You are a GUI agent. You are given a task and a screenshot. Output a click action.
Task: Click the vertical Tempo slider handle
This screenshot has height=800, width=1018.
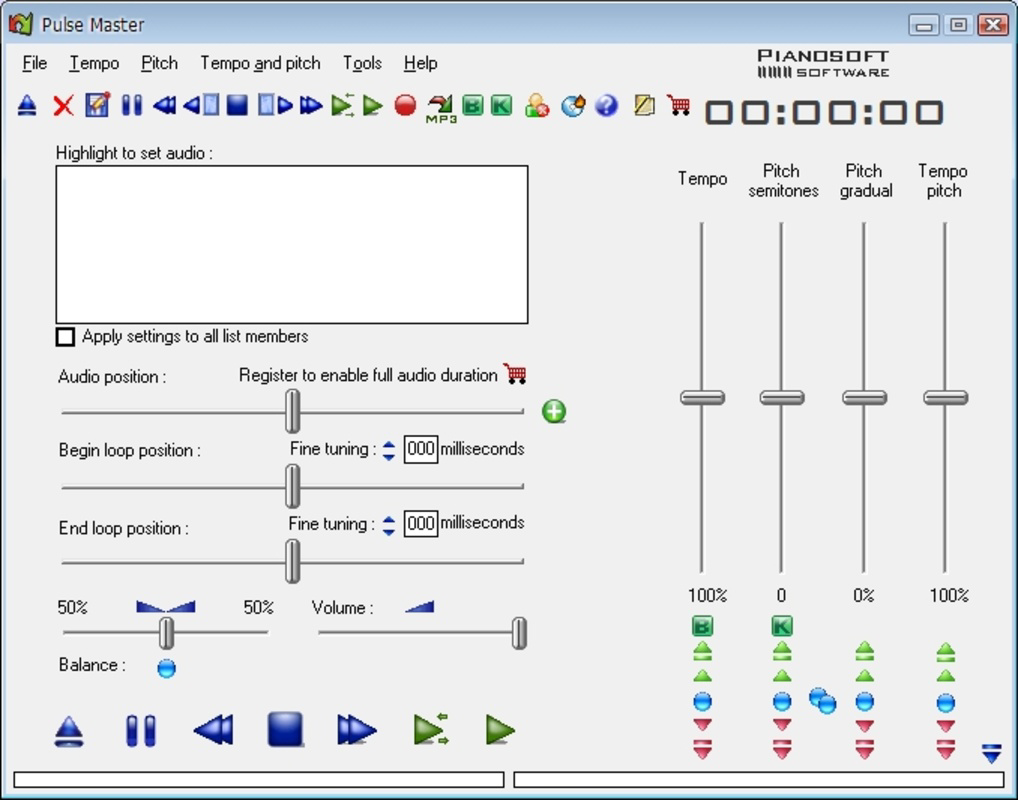[x=702, y=397]
